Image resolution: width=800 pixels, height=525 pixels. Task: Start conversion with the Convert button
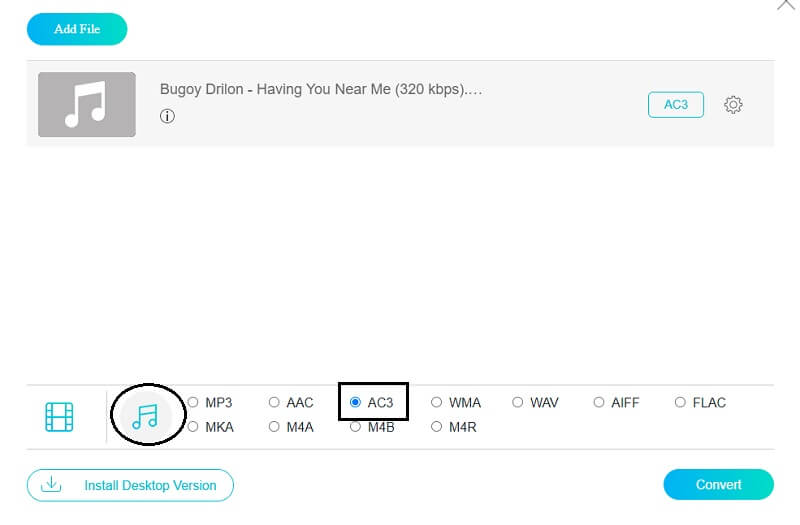click(x=718, y=485)
